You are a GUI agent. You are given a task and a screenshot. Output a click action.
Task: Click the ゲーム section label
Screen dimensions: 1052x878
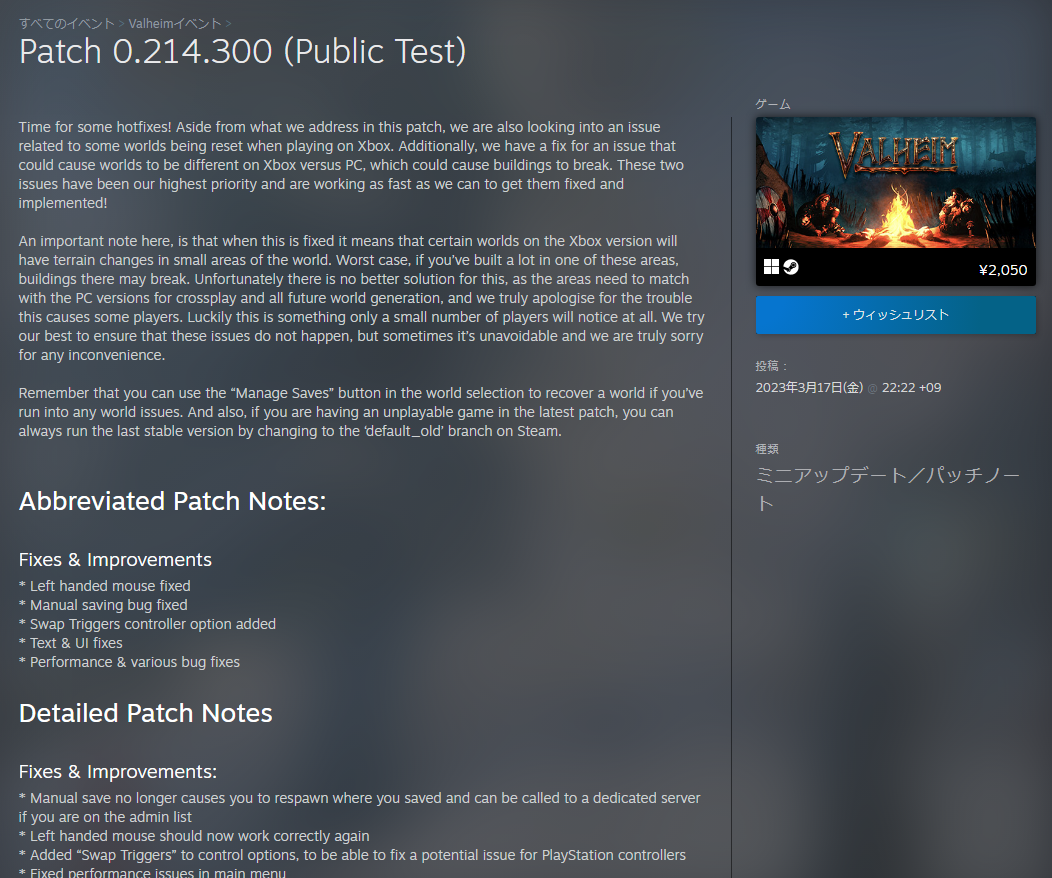pos(772,104)
